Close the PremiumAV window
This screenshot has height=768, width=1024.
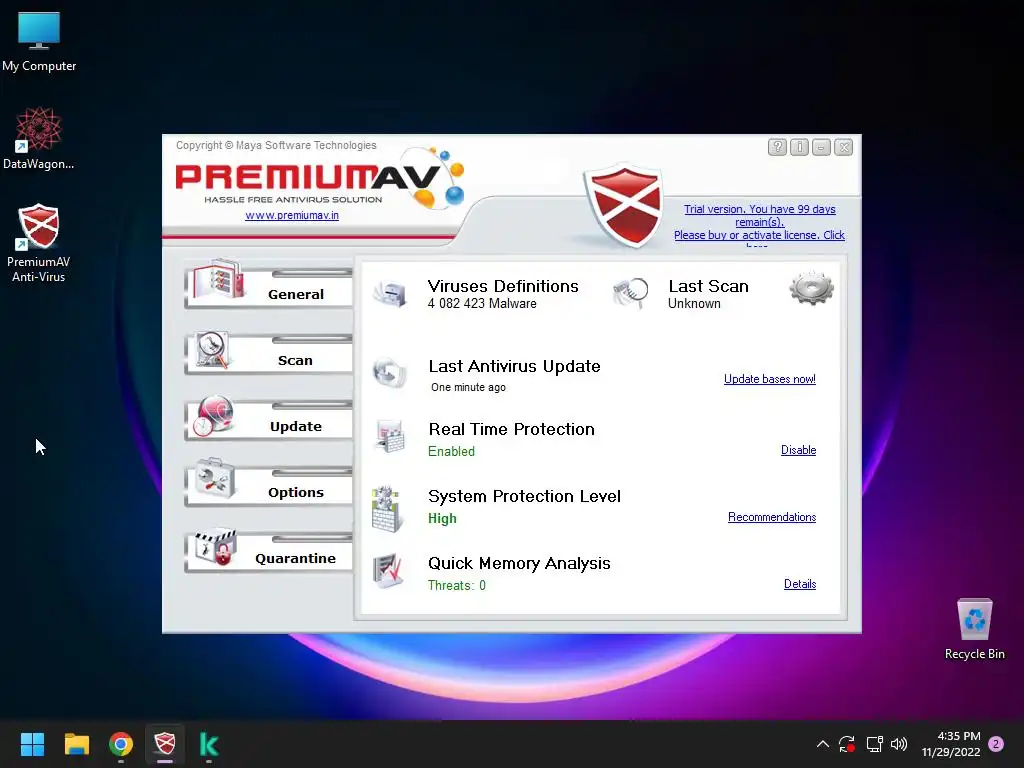click(844, 147)
